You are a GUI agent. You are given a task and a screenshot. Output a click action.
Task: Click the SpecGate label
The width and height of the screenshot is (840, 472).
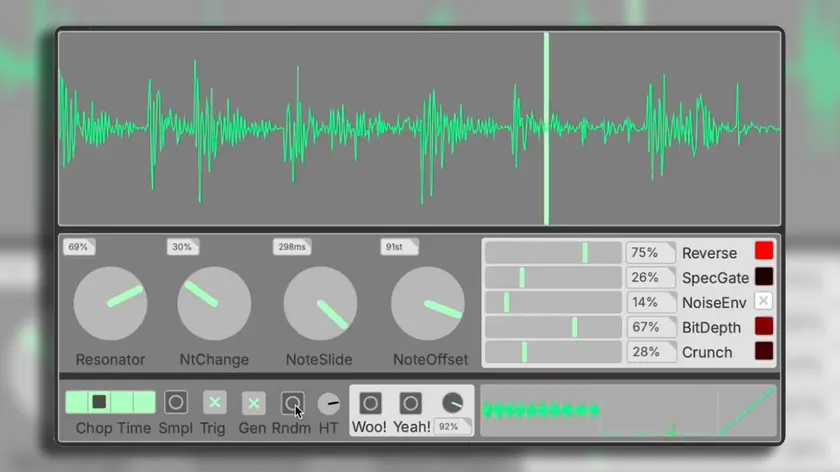click(715, 278)
